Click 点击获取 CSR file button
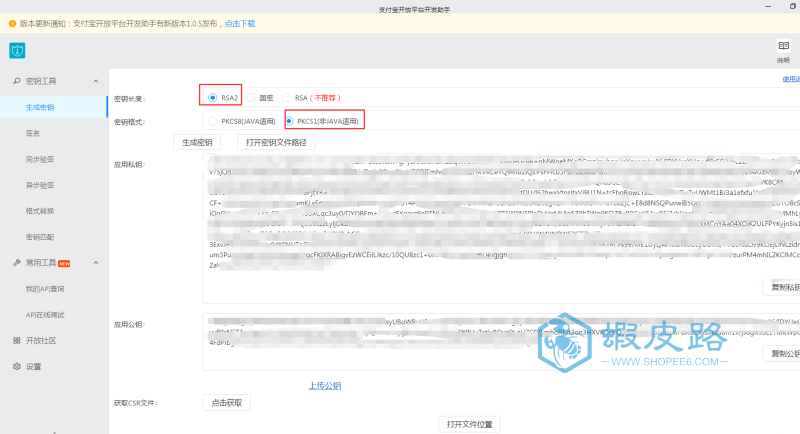This screenshot has height=434, width=800. click(x=227, y=402)
